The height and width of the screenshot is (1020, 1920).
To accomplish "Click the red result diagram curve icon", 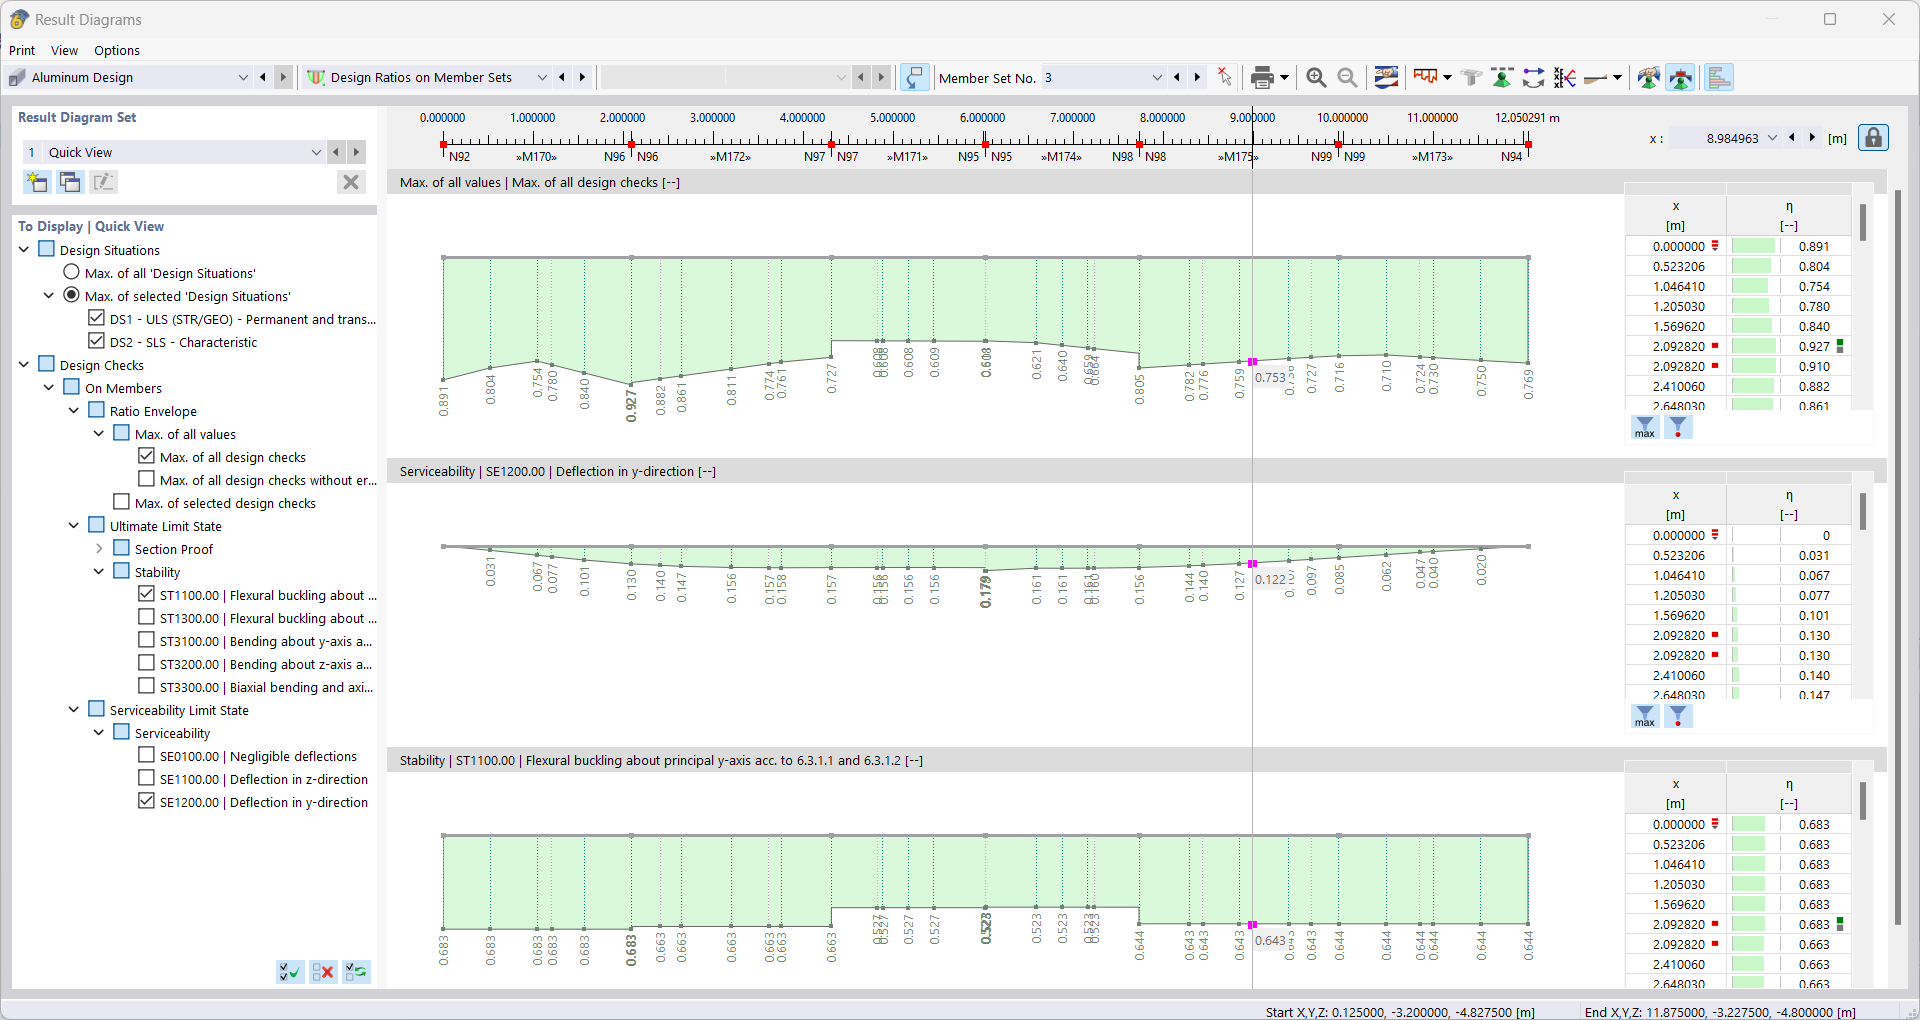I will 1426,77.
